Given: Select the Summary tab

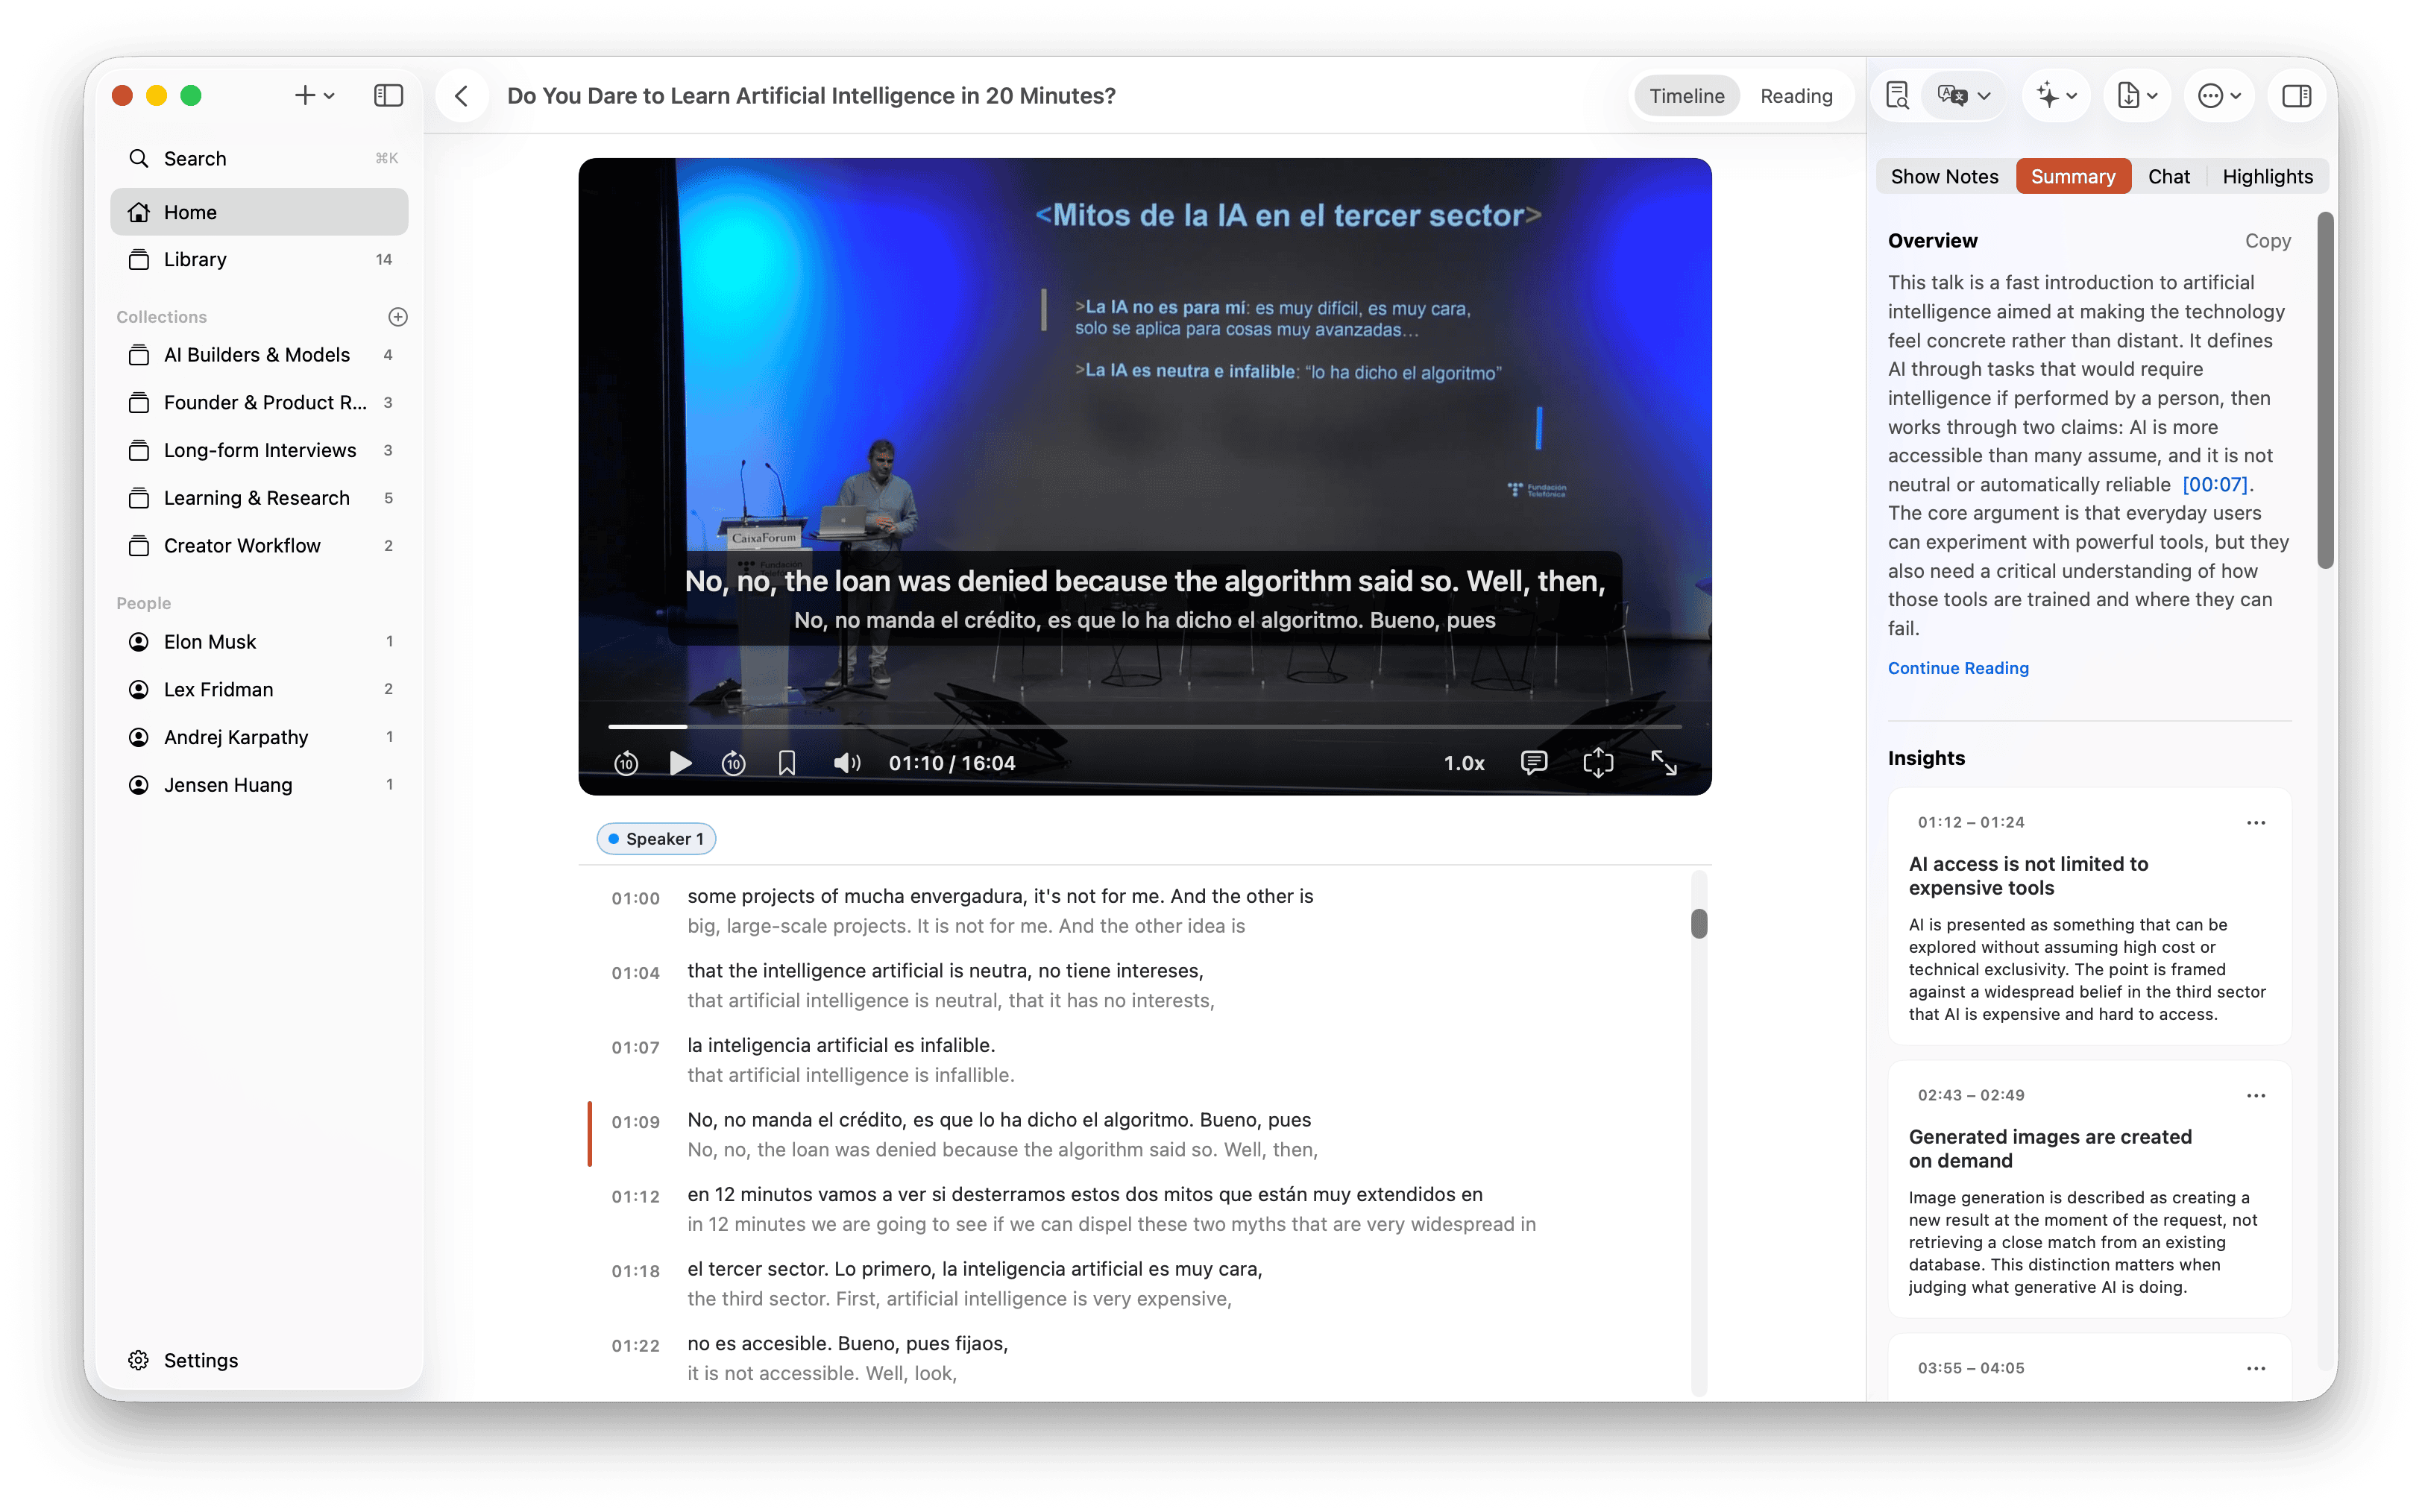Looking at the screenshot, I should (2073, 177).
